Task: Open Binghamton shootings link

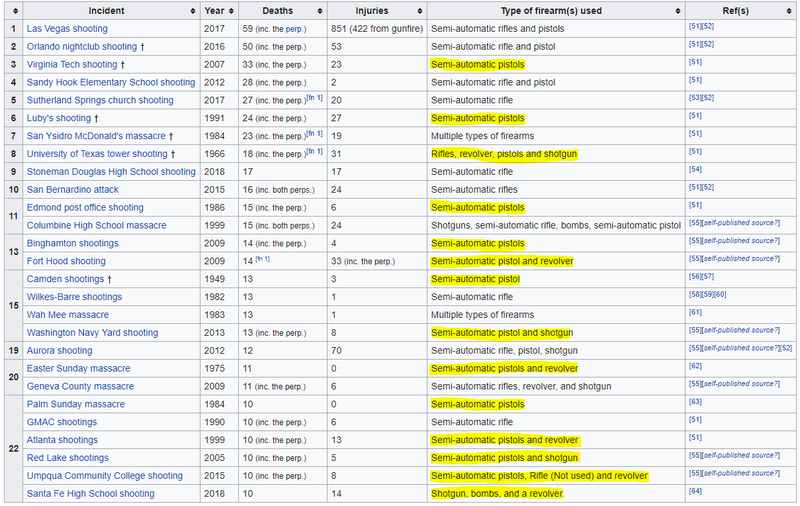Action: pos(72,243)
